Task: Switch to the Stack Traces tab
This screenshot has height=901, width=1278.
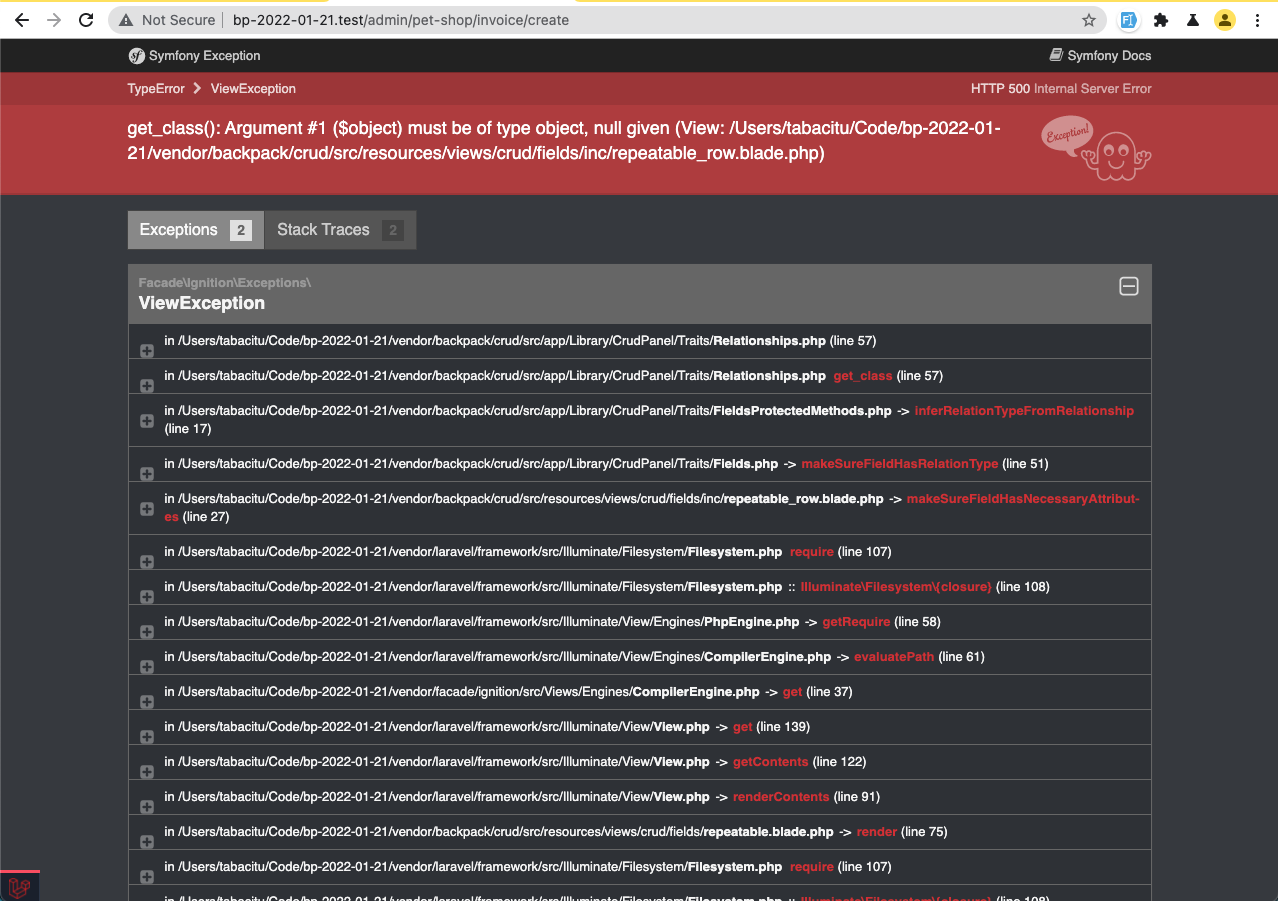Action: tap(322, 229)
